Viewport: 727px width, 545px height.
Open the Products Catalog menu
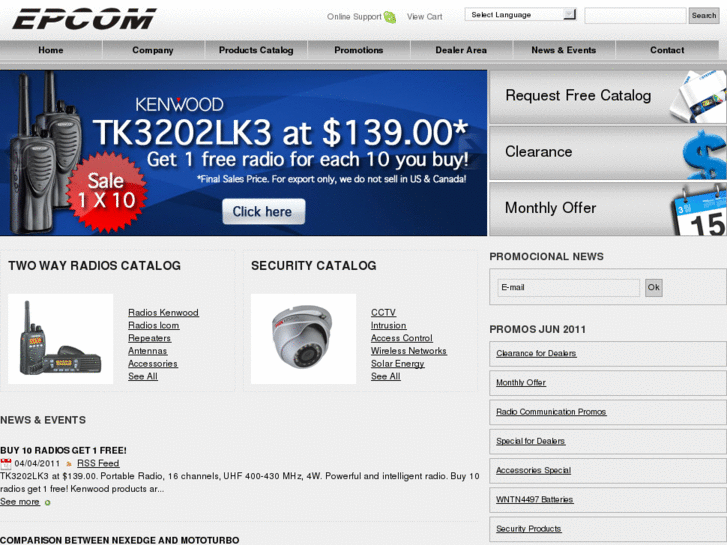[256, 50]
